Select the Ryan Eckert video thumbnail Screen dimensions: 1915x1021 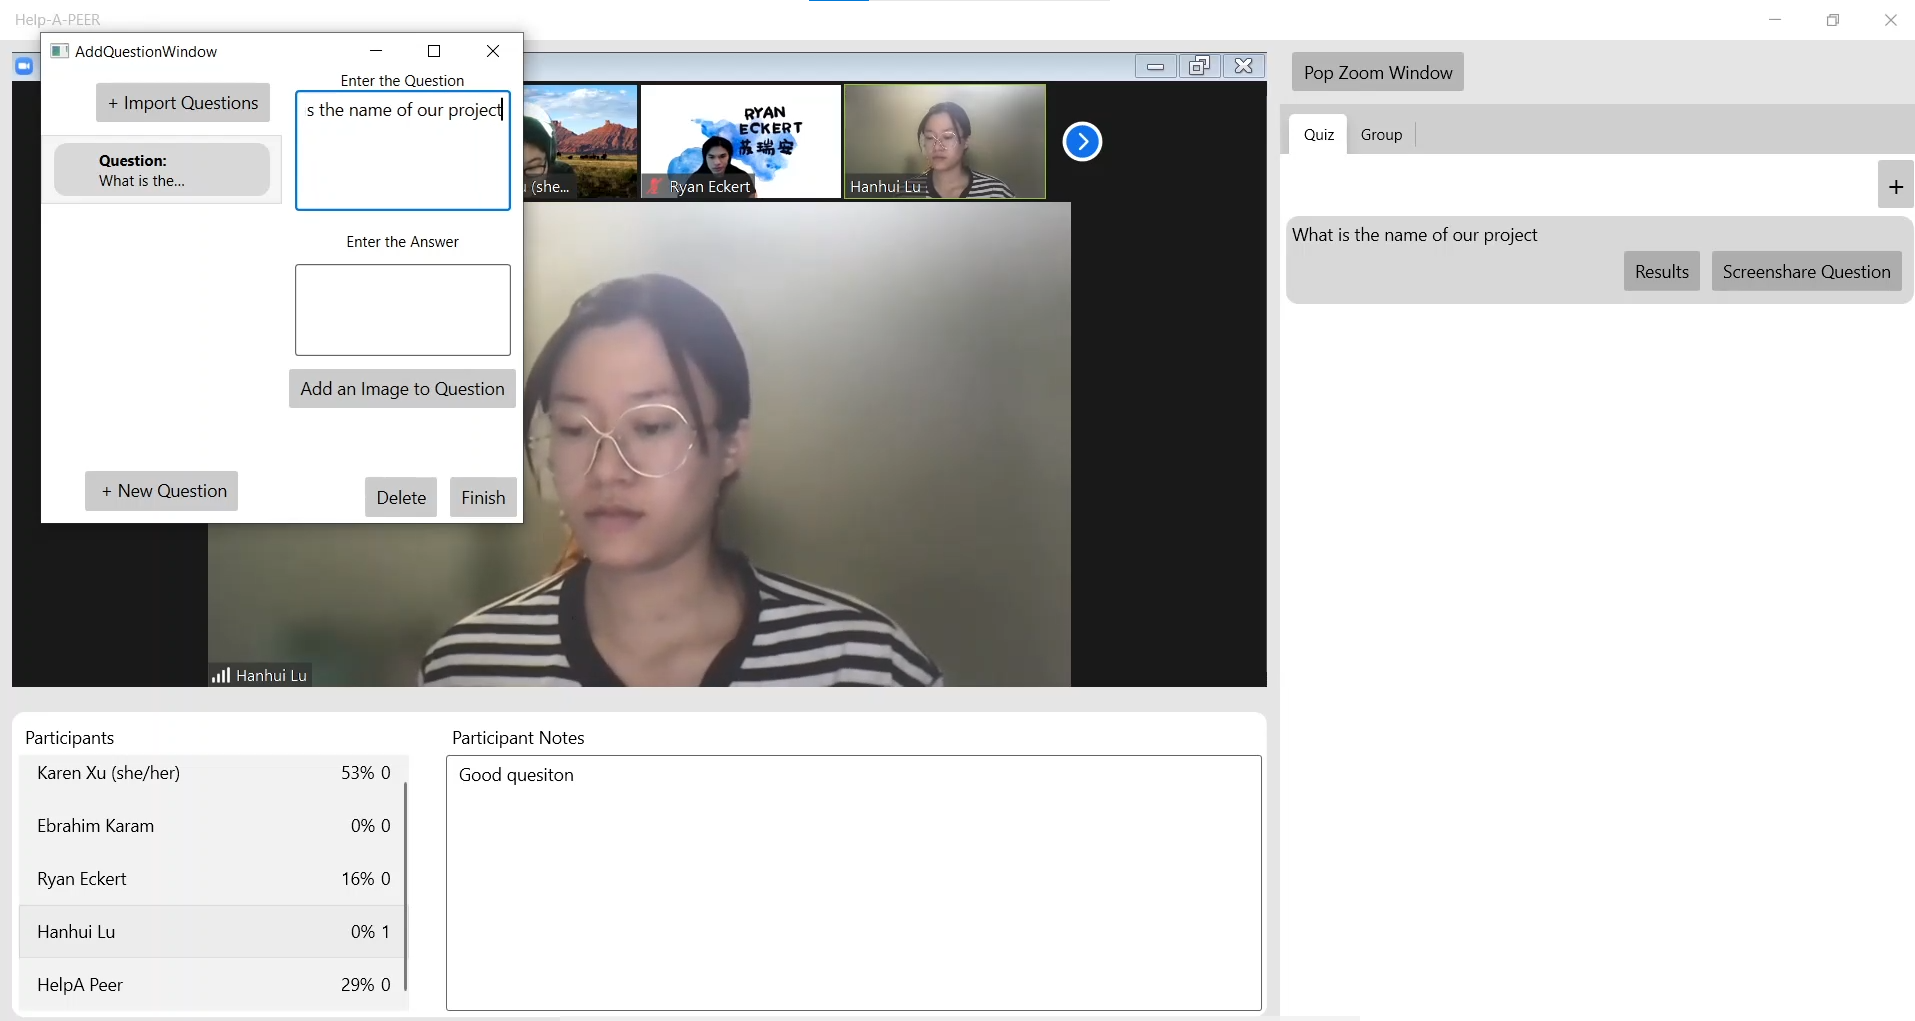pyautogui.click(x=741, y=141)
